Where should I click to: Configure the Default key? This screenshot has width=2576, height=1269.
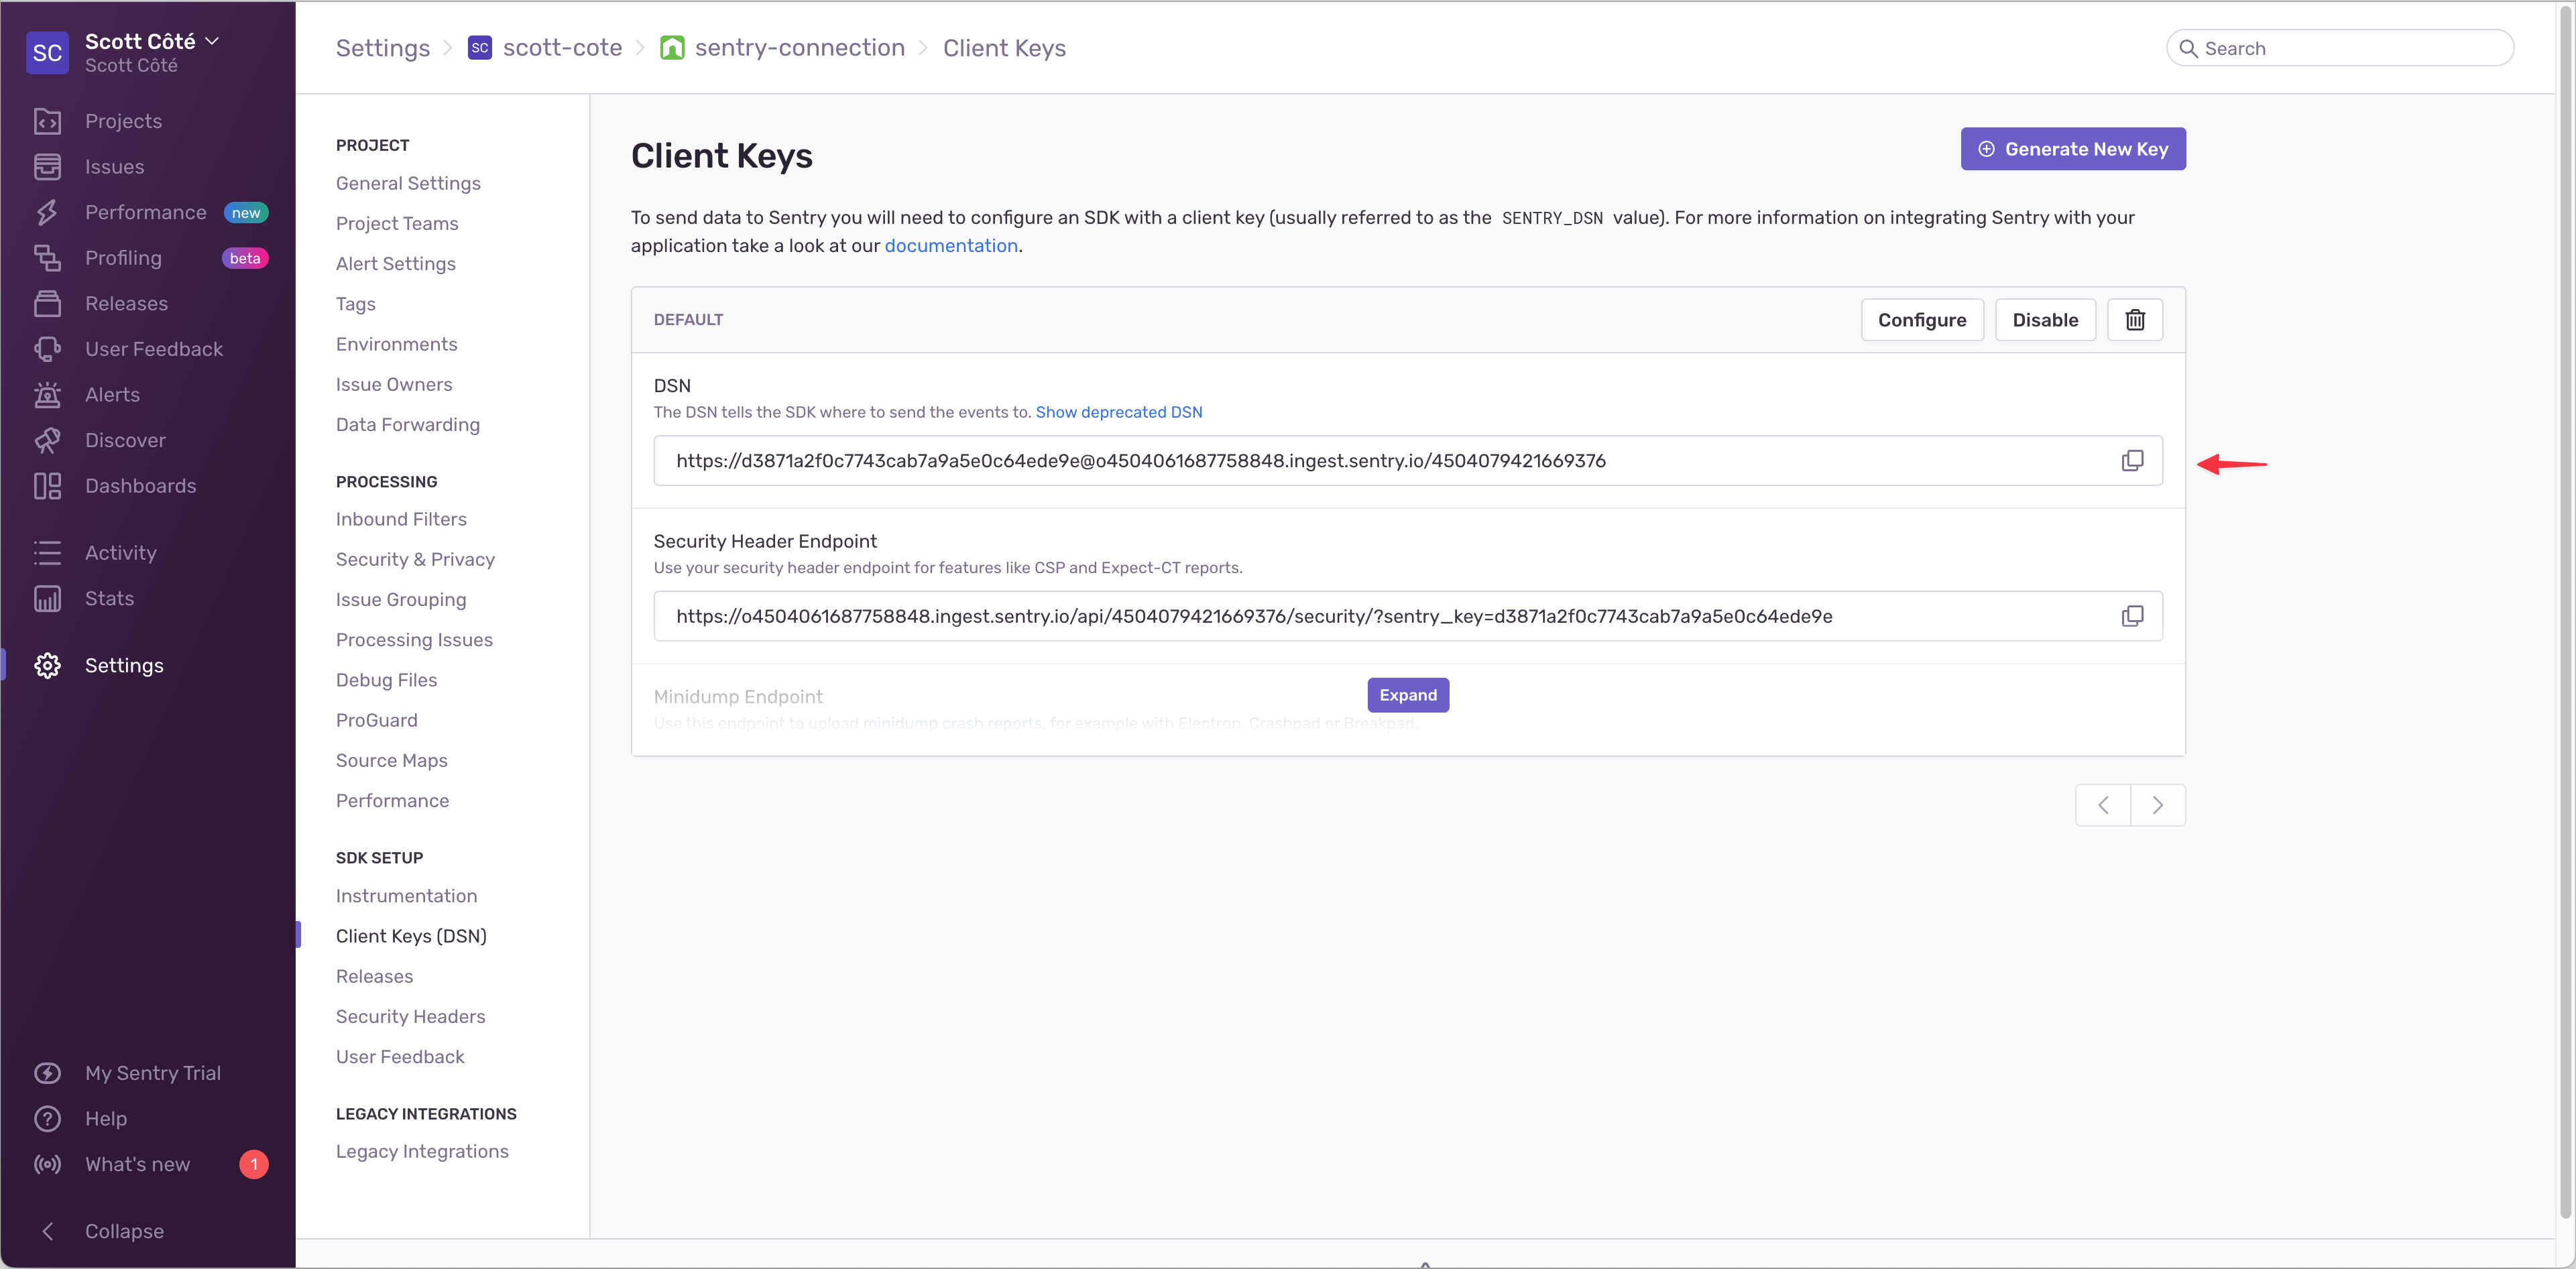click(1922, 320)
